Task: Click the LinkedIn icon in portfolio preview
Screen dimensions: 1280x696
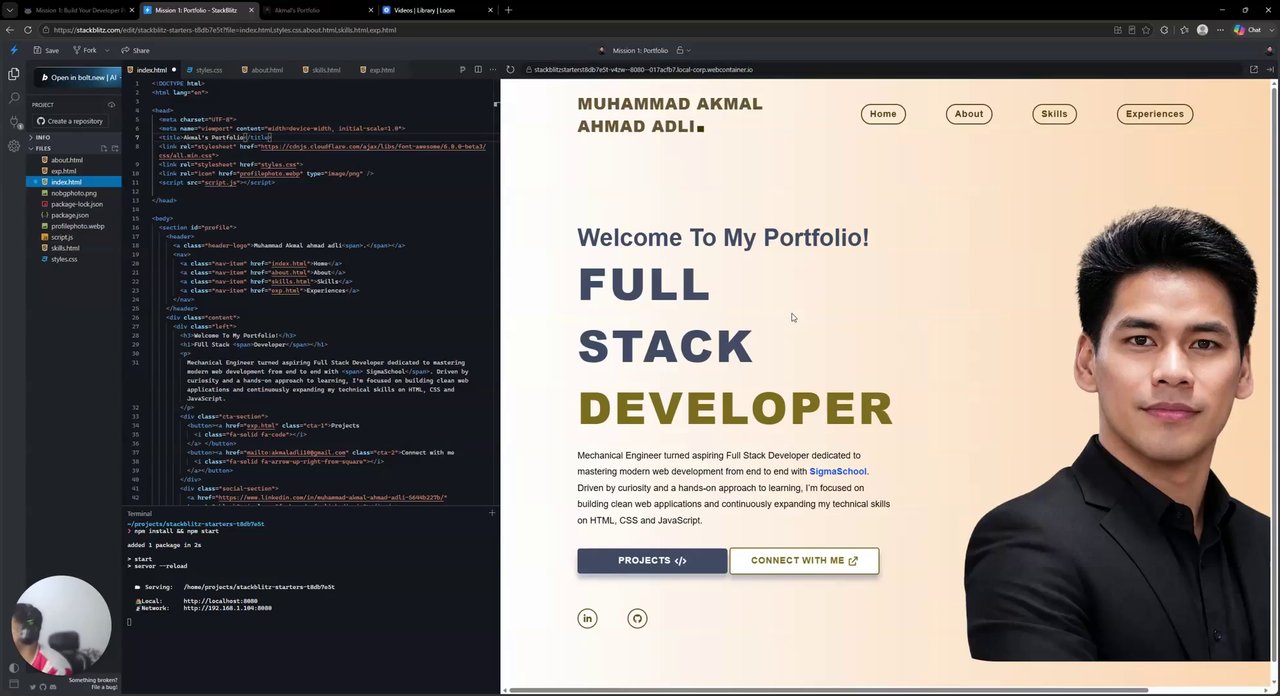Action: pyautogui.click(x=587, y=618)
